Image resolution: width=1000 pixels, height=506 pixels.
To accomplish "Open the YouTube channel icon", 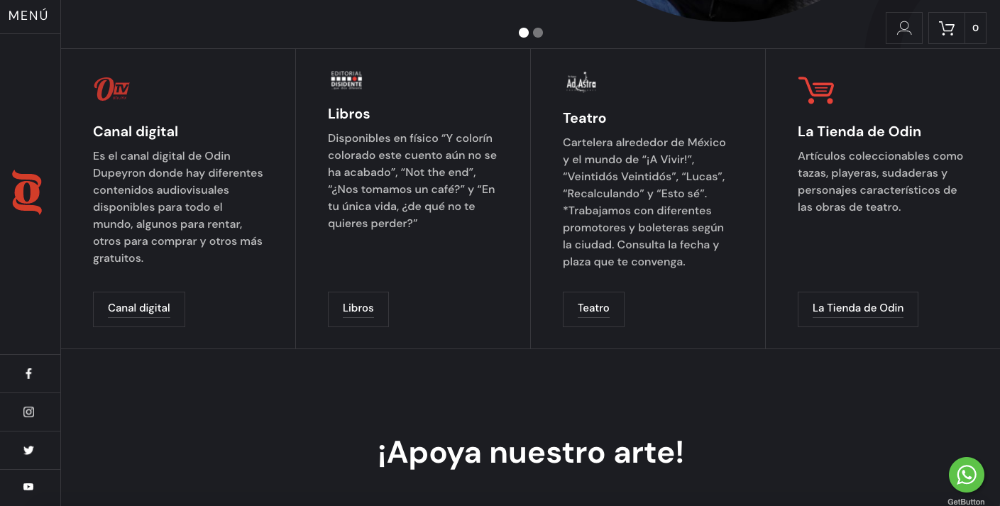I will click(29, 487).
